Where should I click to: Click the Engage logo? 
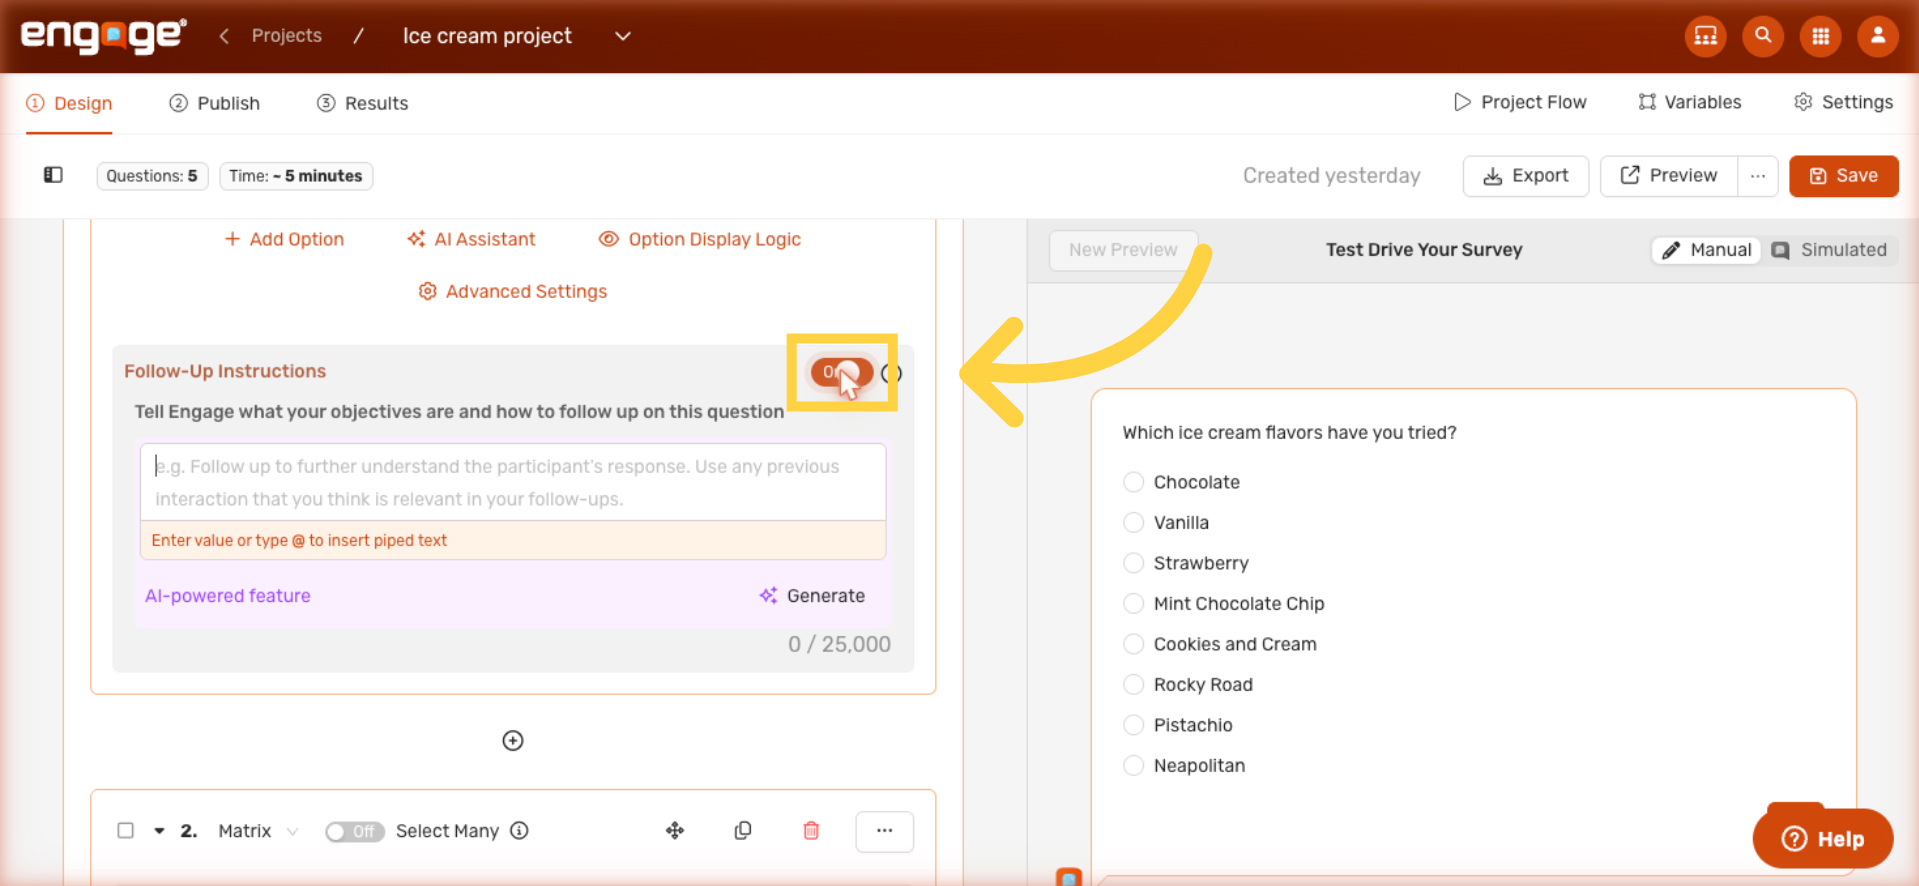coord(103,36)
